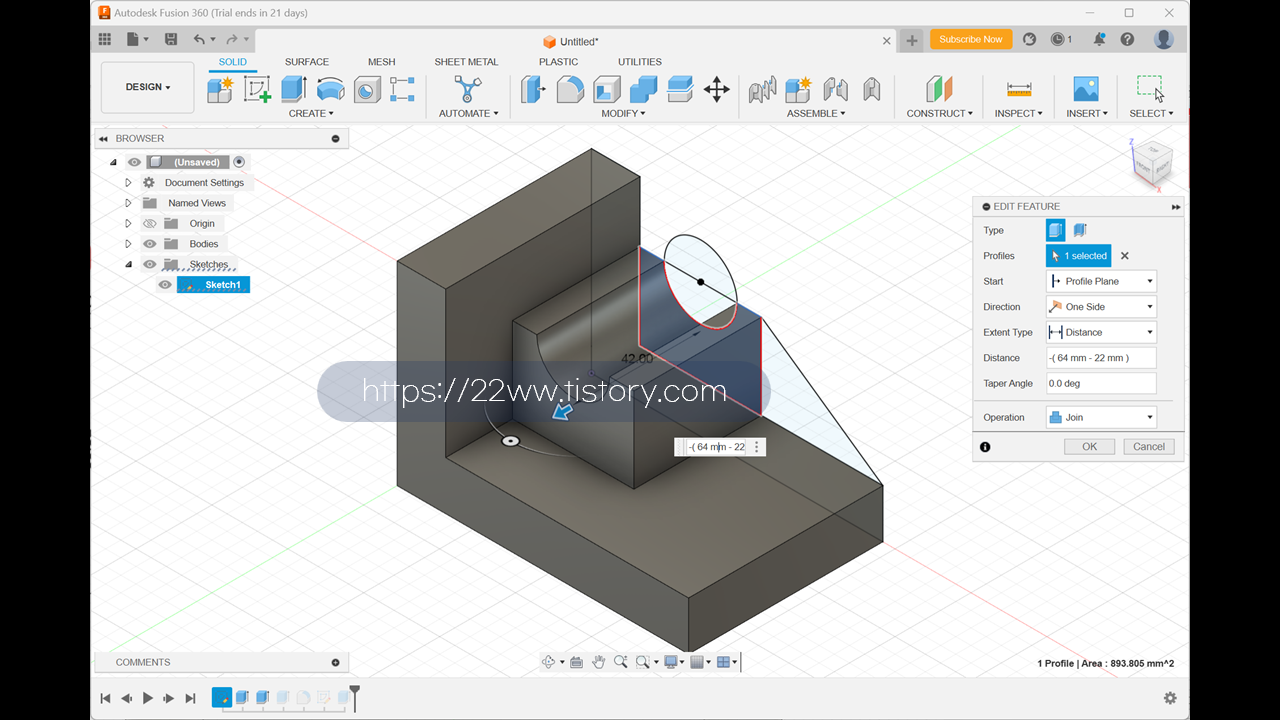
Task: Choose the Fillet tool
Action: (570, 89)
